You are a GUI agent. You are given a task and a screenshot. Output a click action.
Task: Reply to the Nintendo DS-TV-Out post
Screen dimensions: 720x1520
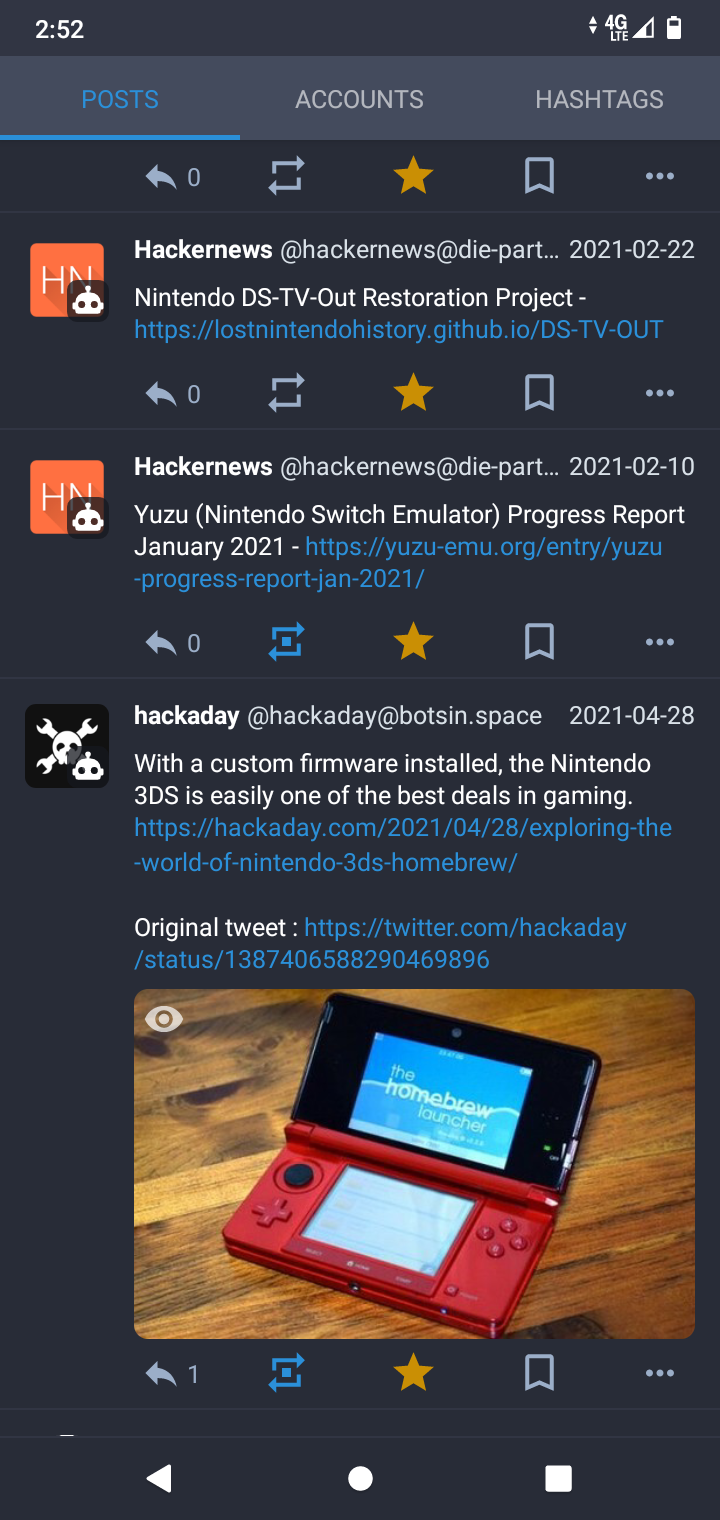click(x=161, y=394)
